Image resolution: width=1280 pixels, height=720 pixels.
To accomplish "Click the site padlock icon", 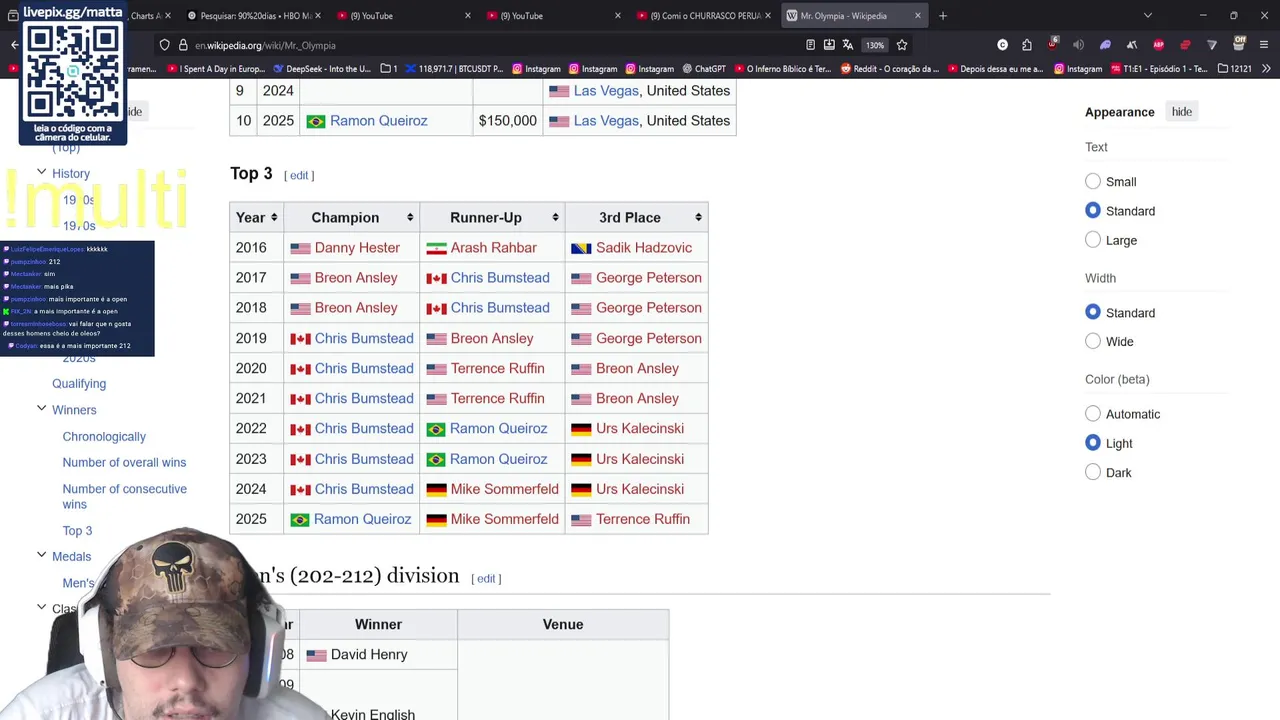I will tap(183, 45).
